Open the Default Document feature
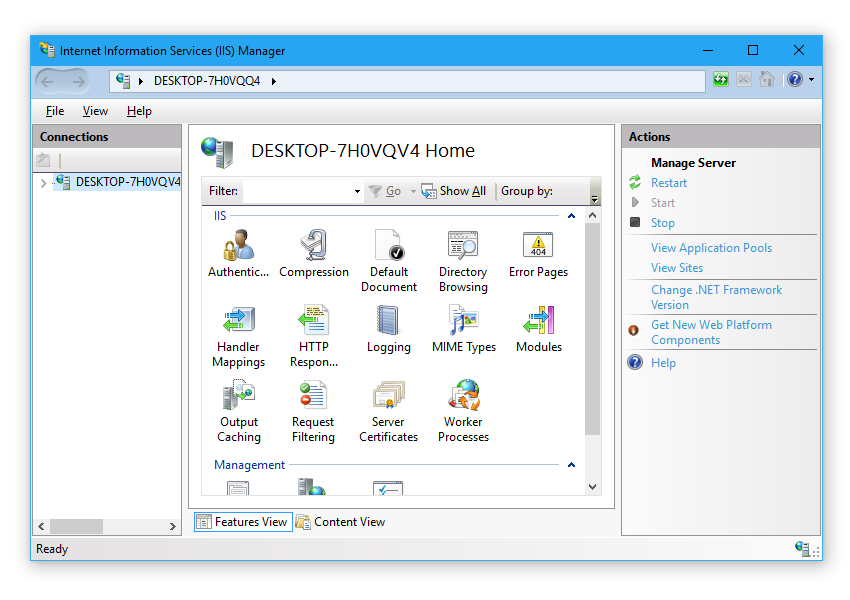 click(x=389, y=261)
